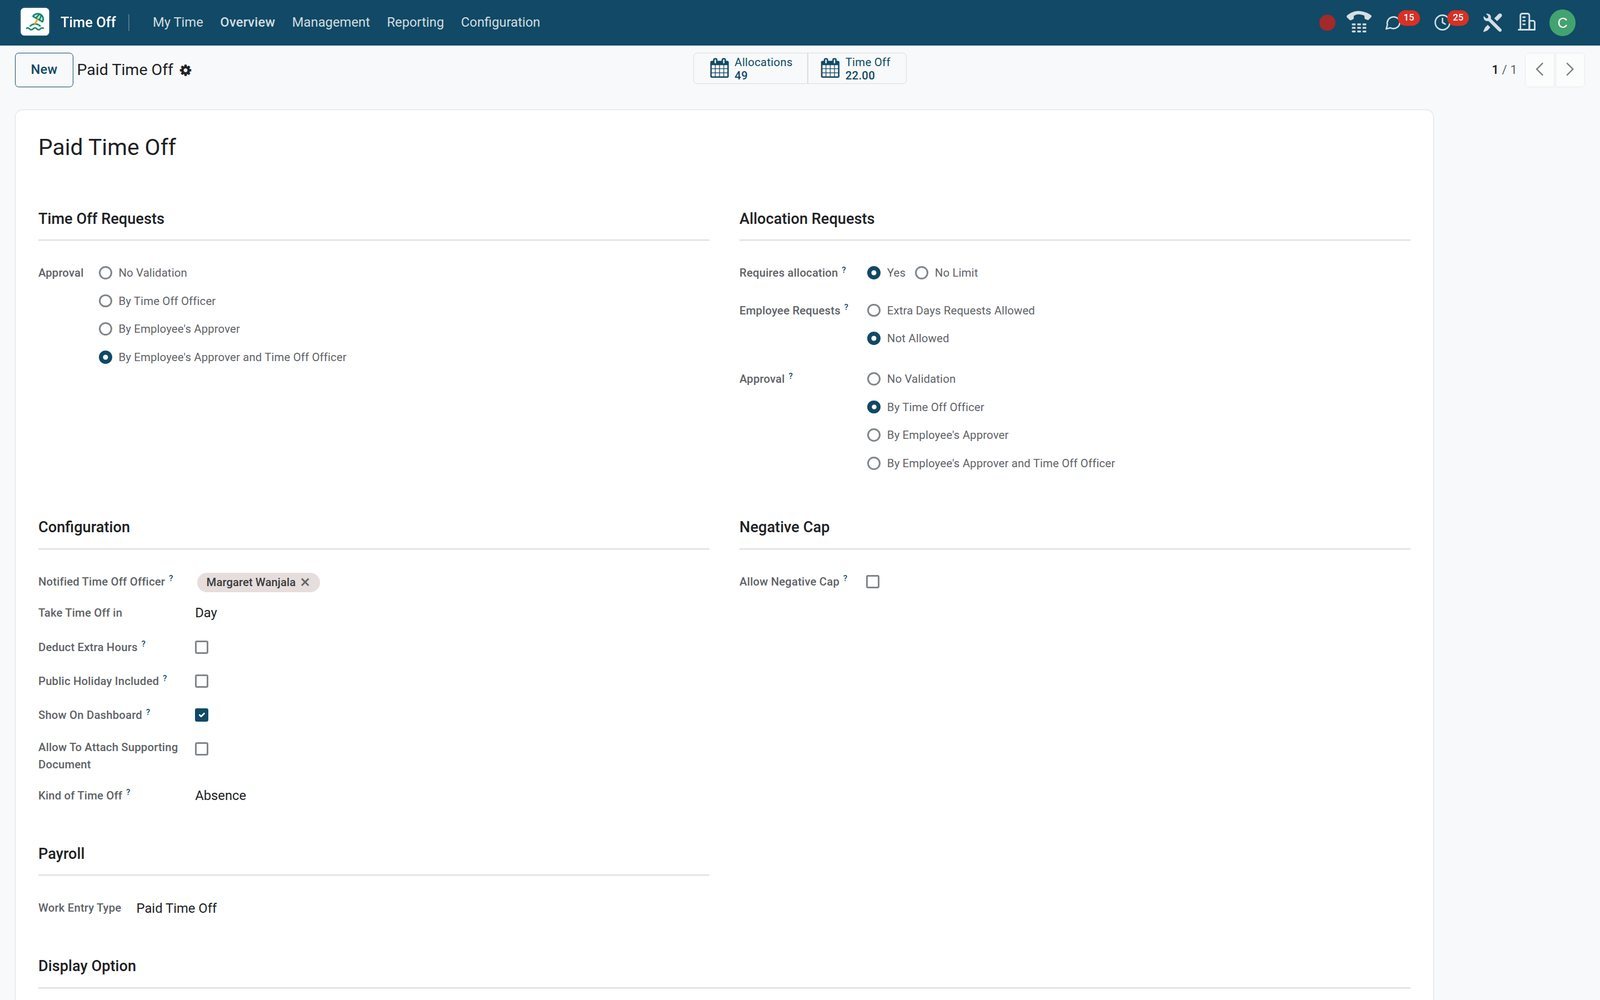Screen dimensions: 1600x1000
Task: Enable the Deduct Extra Hours checkbox
Action: pos(202,647)
